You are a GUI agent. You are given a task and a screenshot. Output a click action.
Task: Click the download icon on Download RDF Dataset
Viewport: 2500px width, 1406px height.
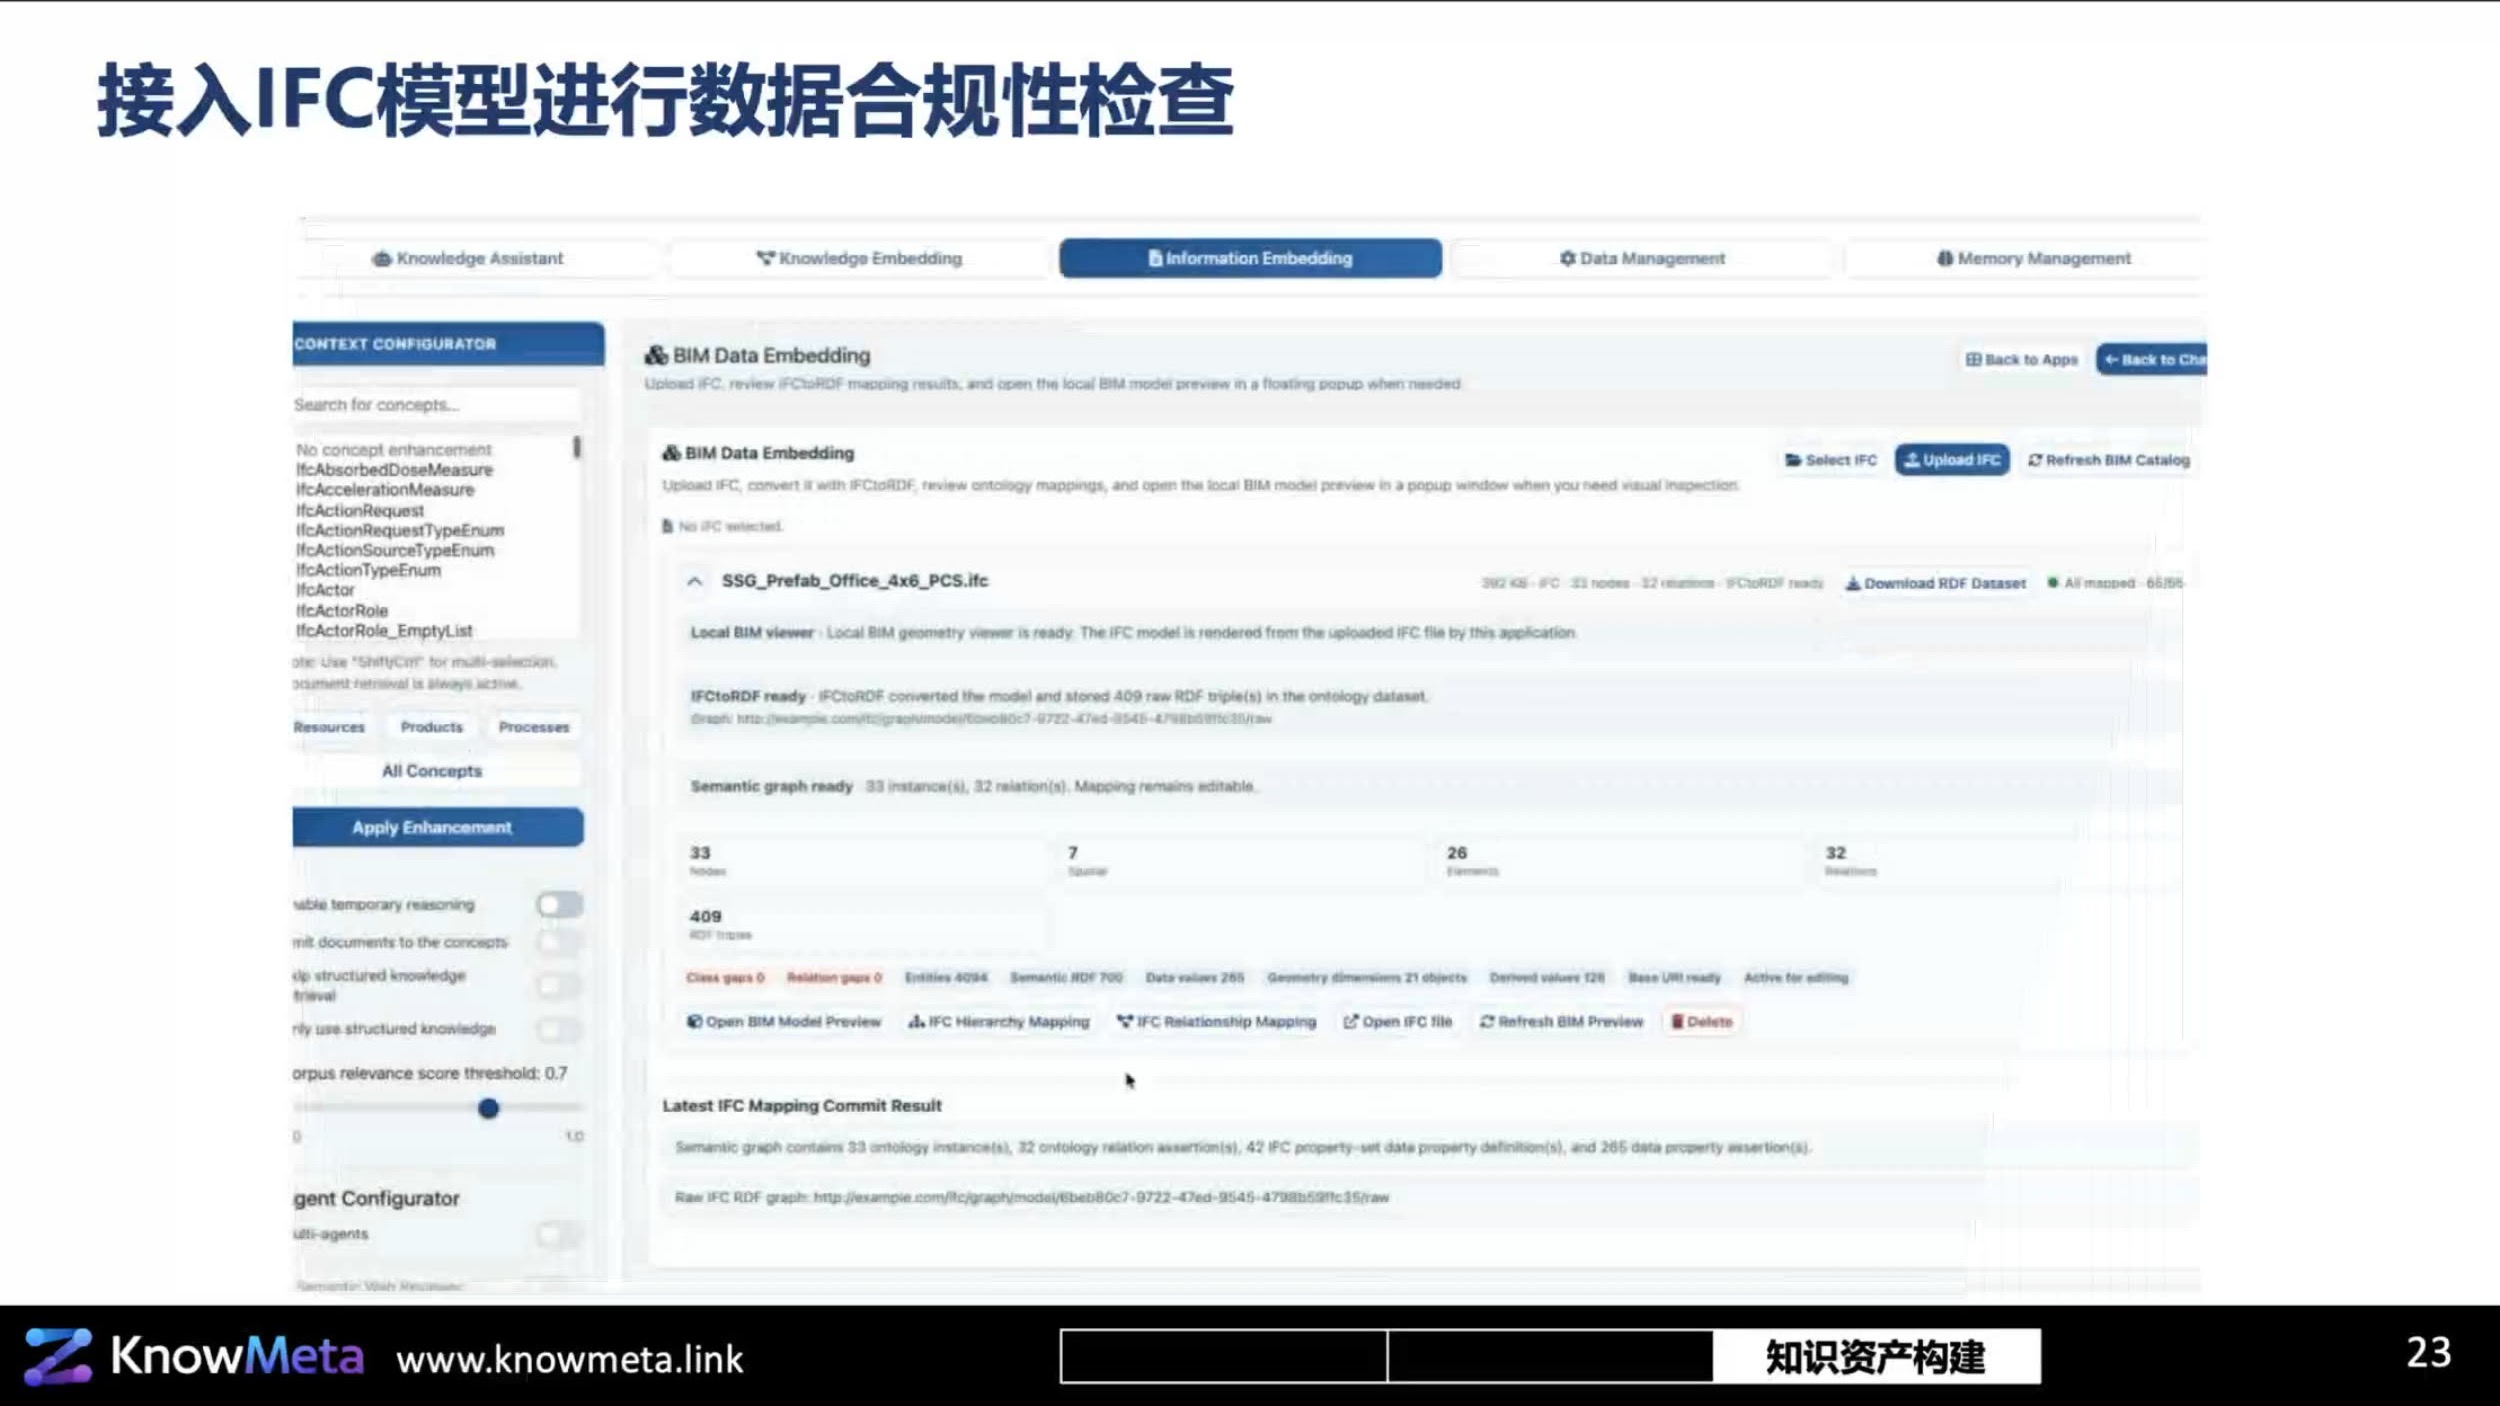1852,583
